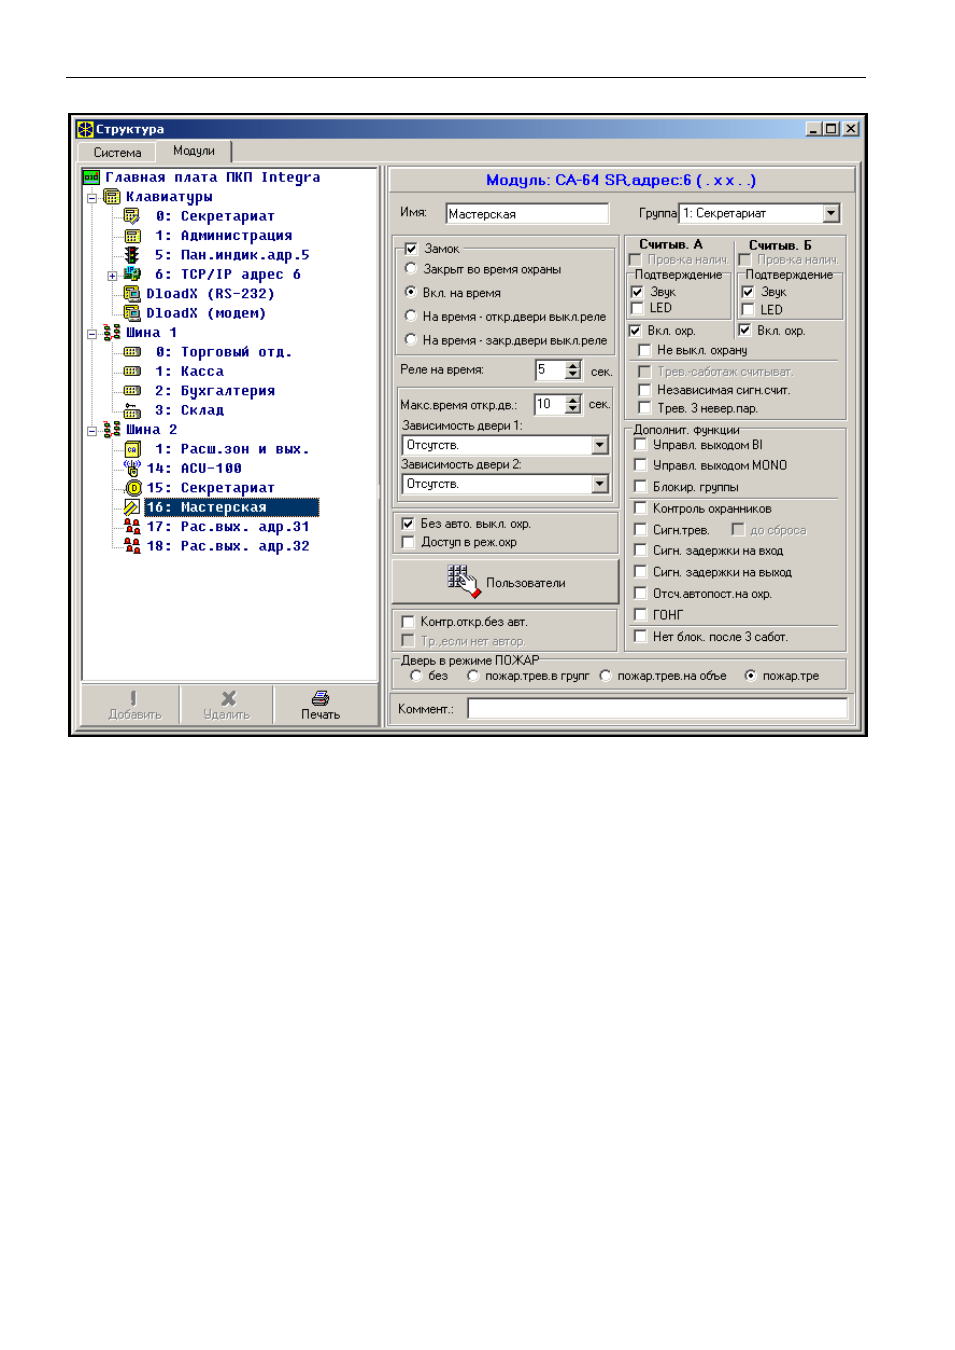The image size is (955, 1350).
Task: Switch to the Модули tab
Action: coord(194,151)
